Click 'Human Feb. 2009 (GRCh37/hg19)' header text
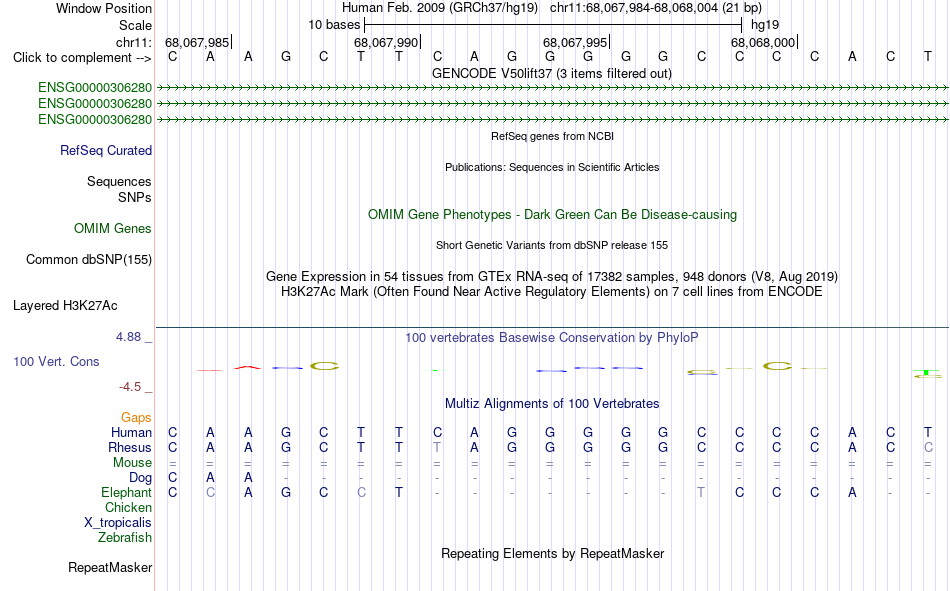This screenshot has width=950, height=591. point(440,8)
